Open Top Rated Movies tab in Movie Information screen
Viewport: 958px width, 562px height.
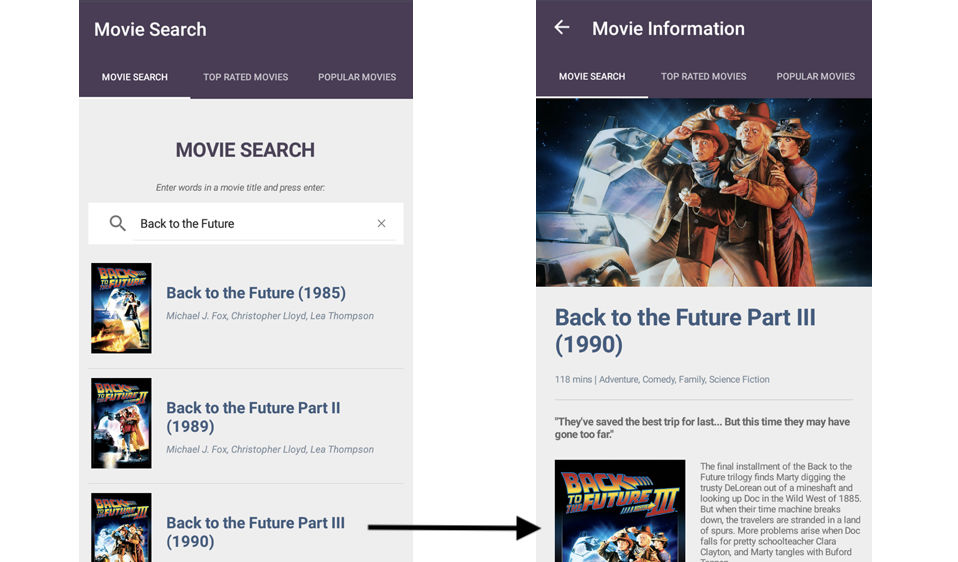coord(703,76)
